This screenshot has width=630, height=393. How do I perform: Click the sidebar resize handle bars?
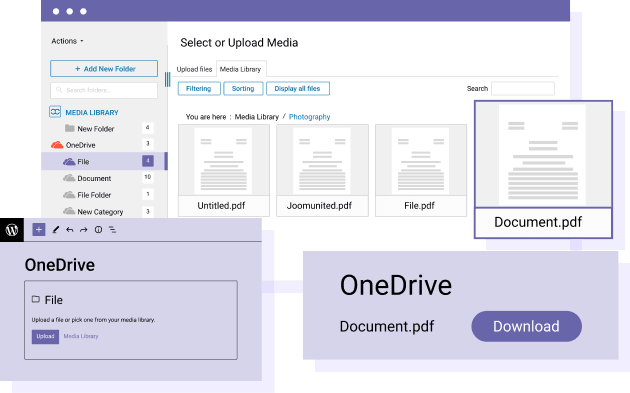[x=168, y=80]
